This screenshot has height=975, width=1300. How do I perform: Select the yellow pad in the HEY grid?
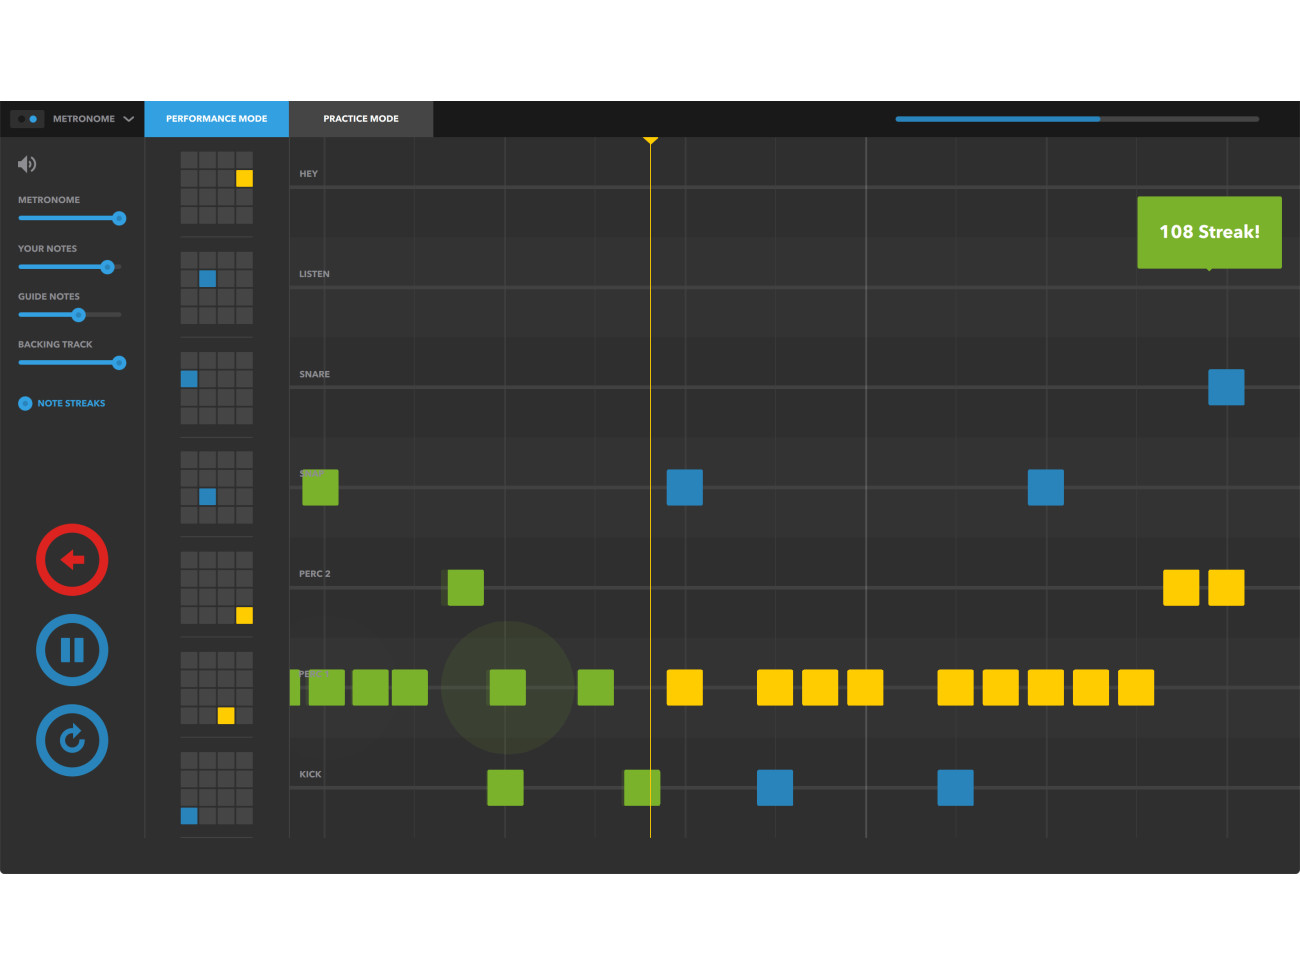[x=244, y=179]
